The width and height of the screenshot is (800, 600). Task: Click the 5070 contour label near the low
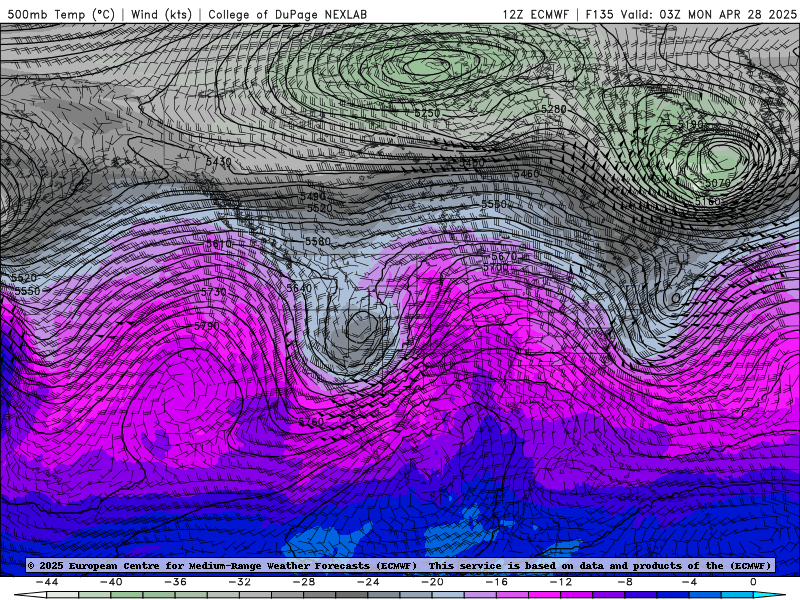point(717,183)
